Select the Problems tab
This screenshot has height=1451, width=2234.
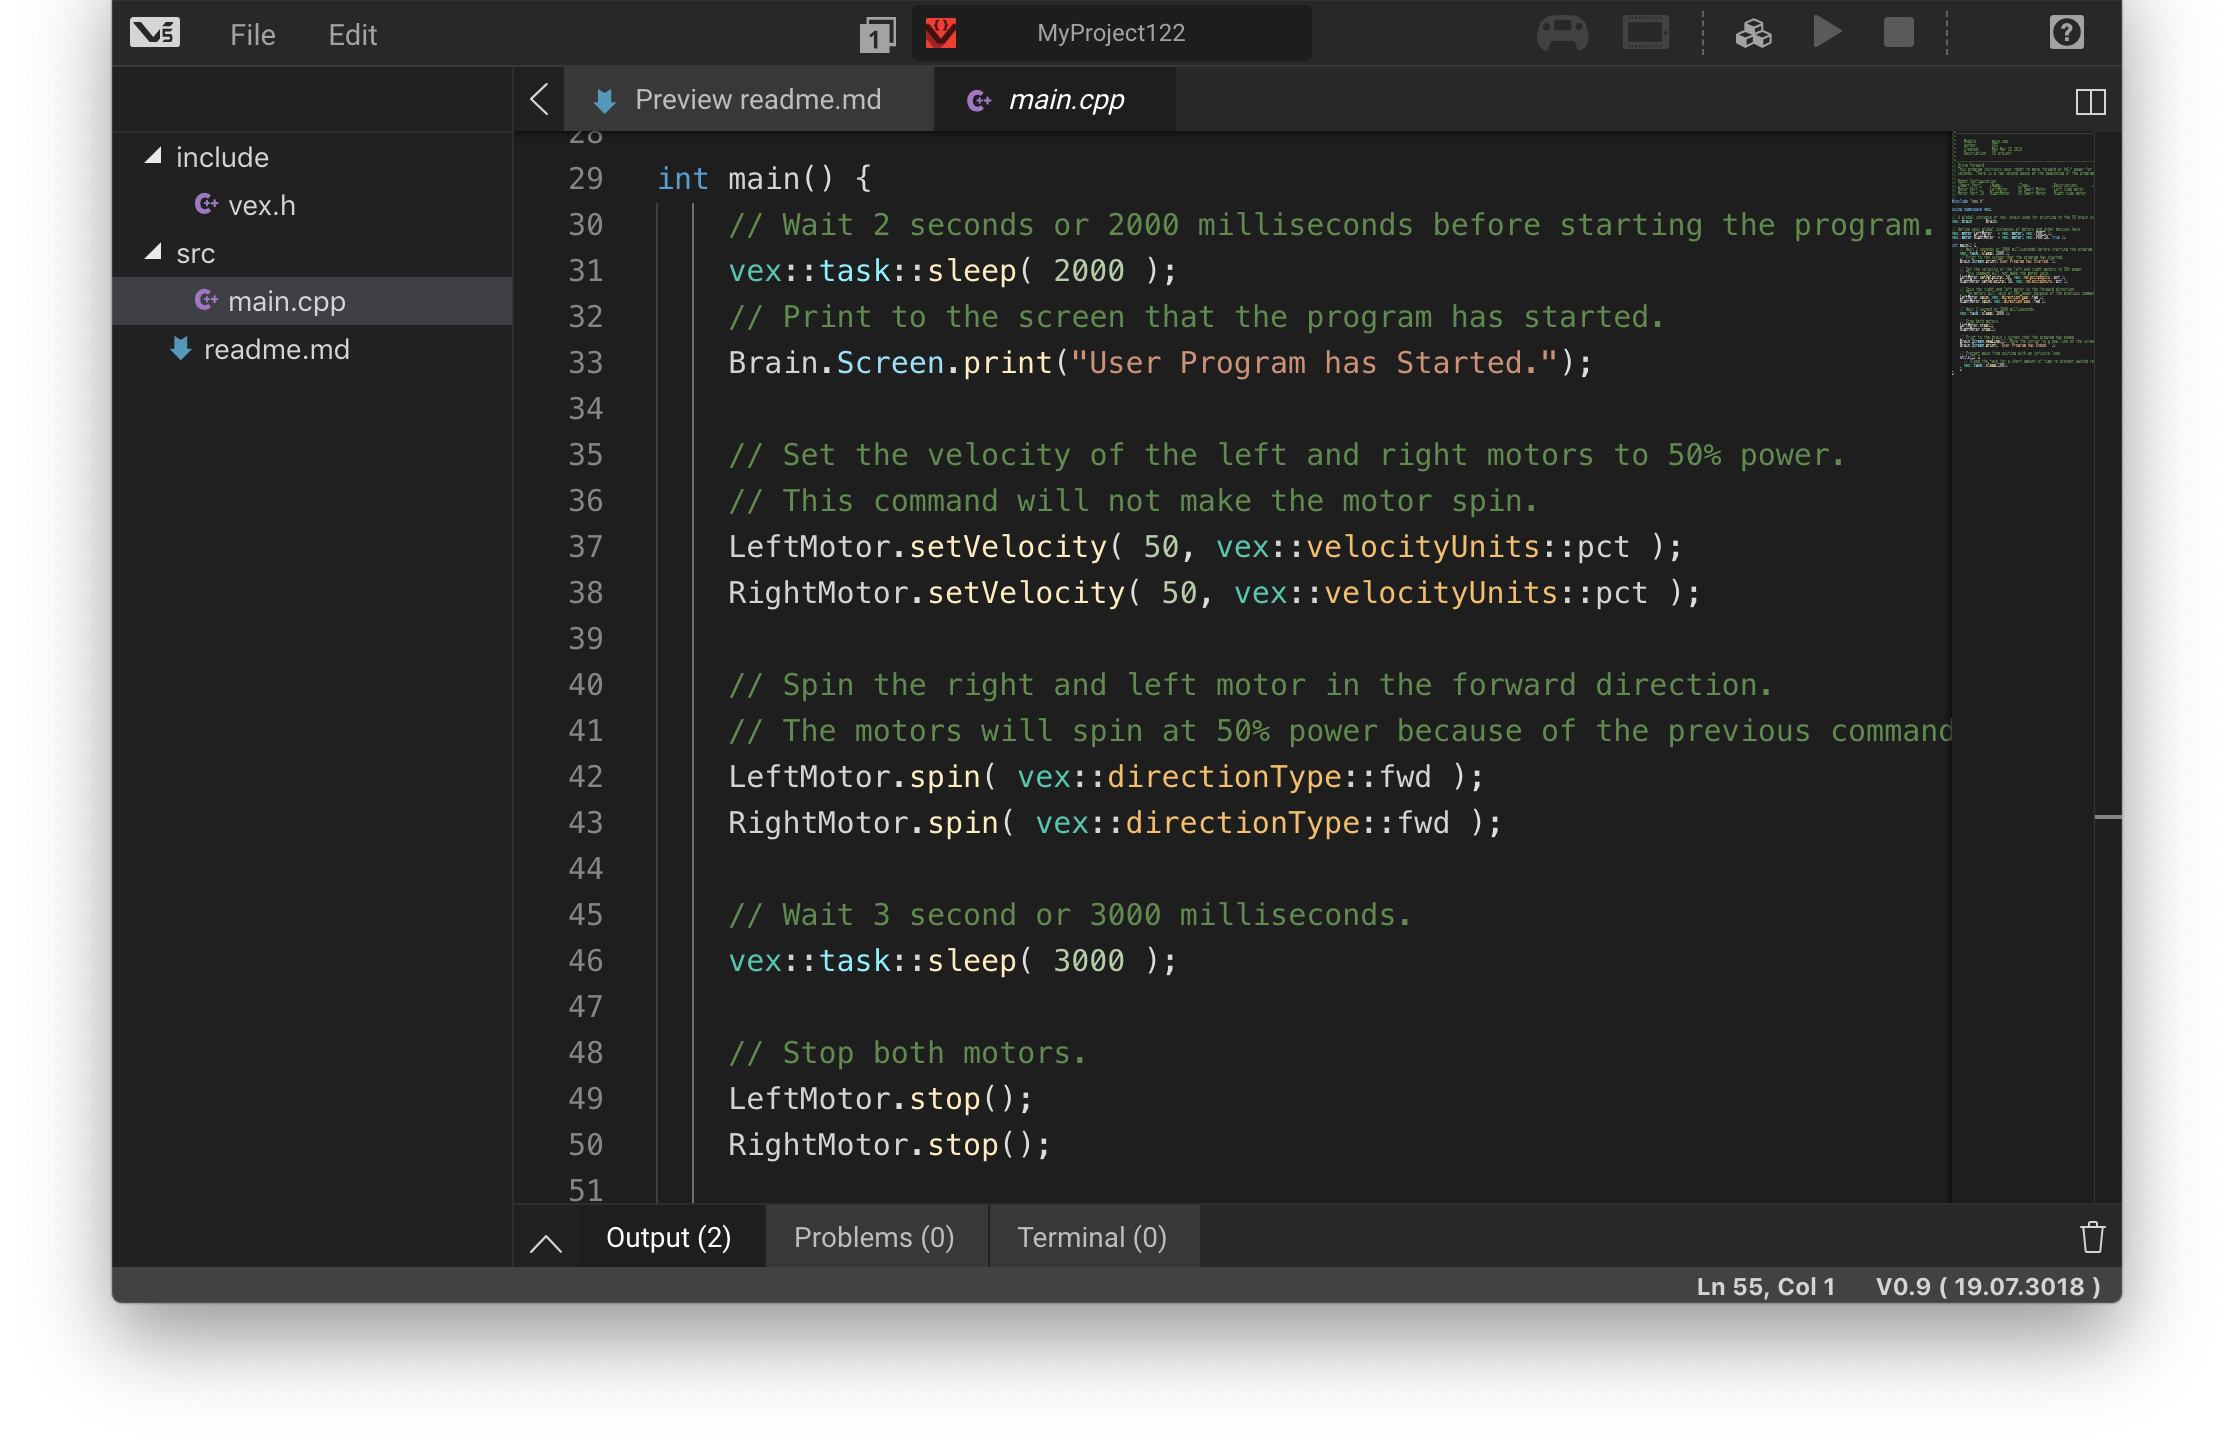point(873,1238)
